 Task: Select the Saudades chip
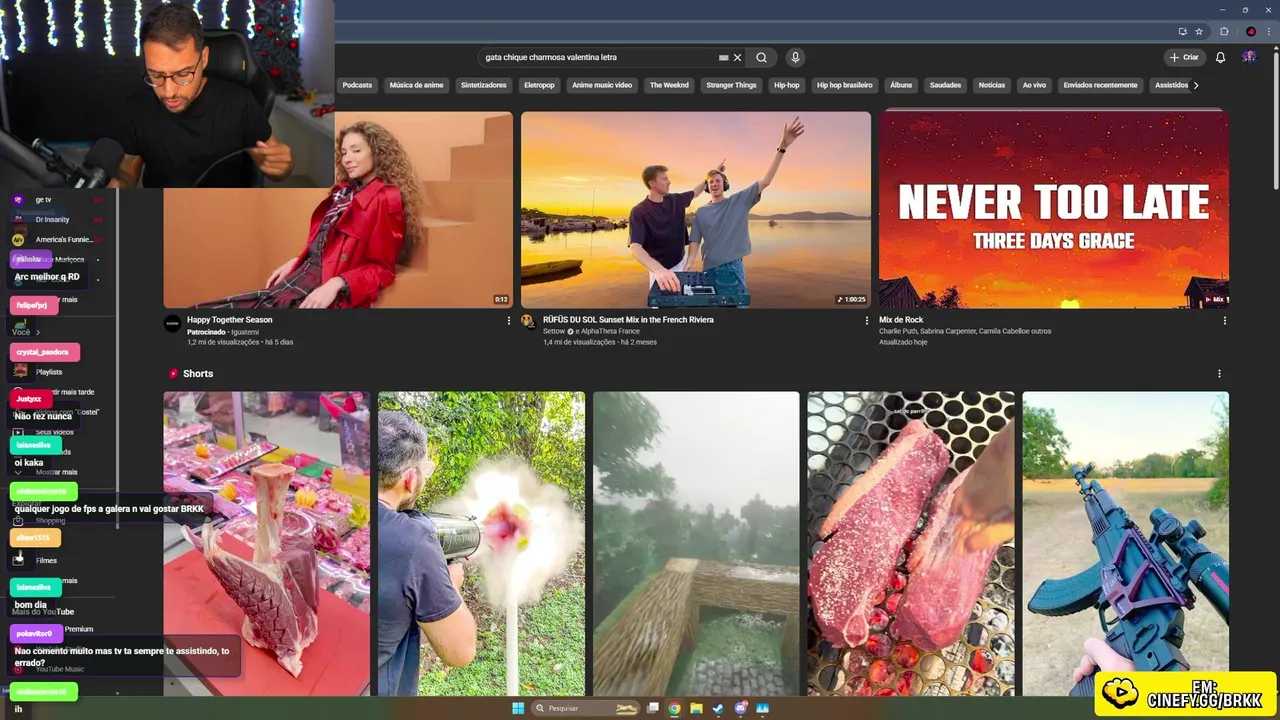pyautogui.click(x=945, y=85)
